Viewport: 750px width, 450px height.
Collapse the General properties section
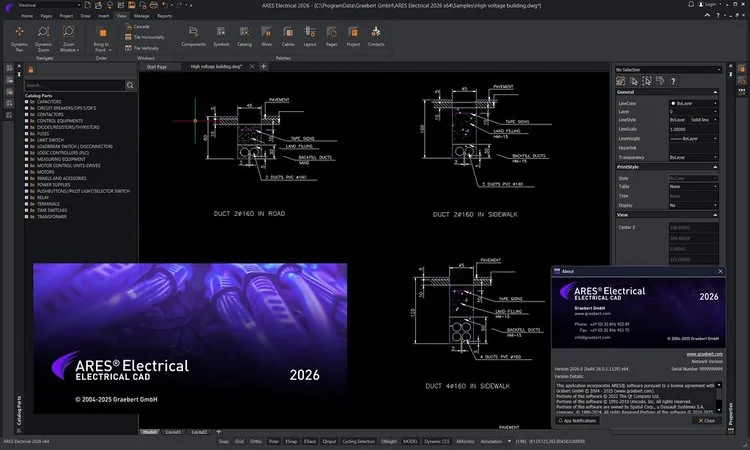[715, 92]
